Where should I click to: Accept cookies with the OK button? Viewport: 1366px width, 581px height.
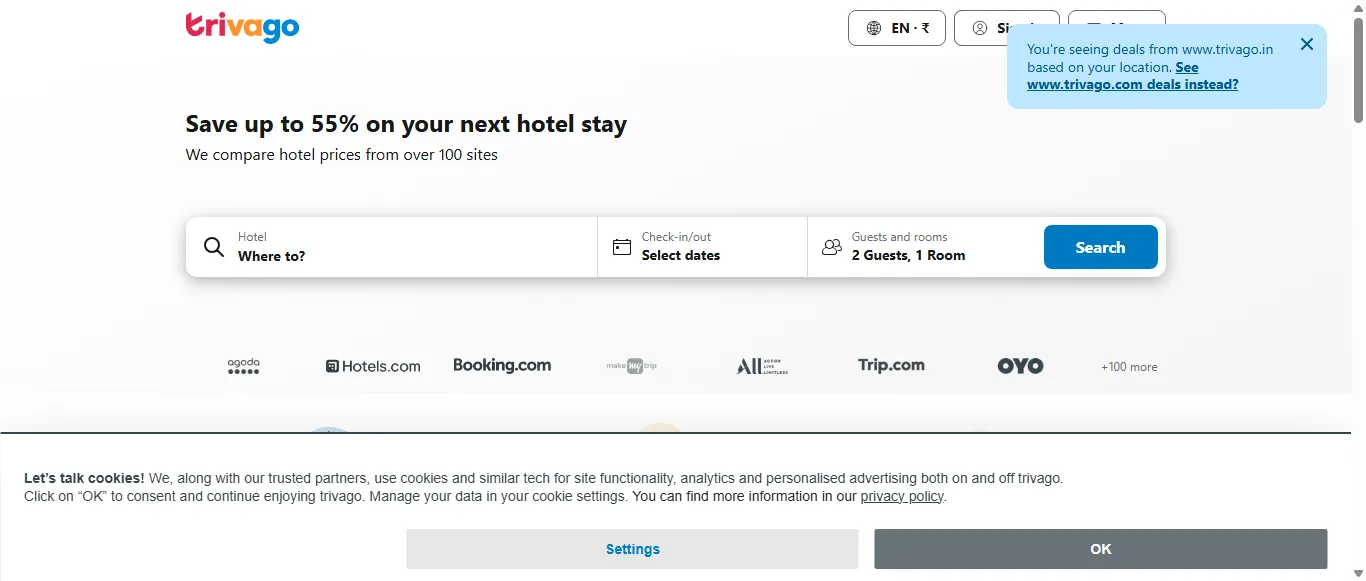[x=1100, y=549]
